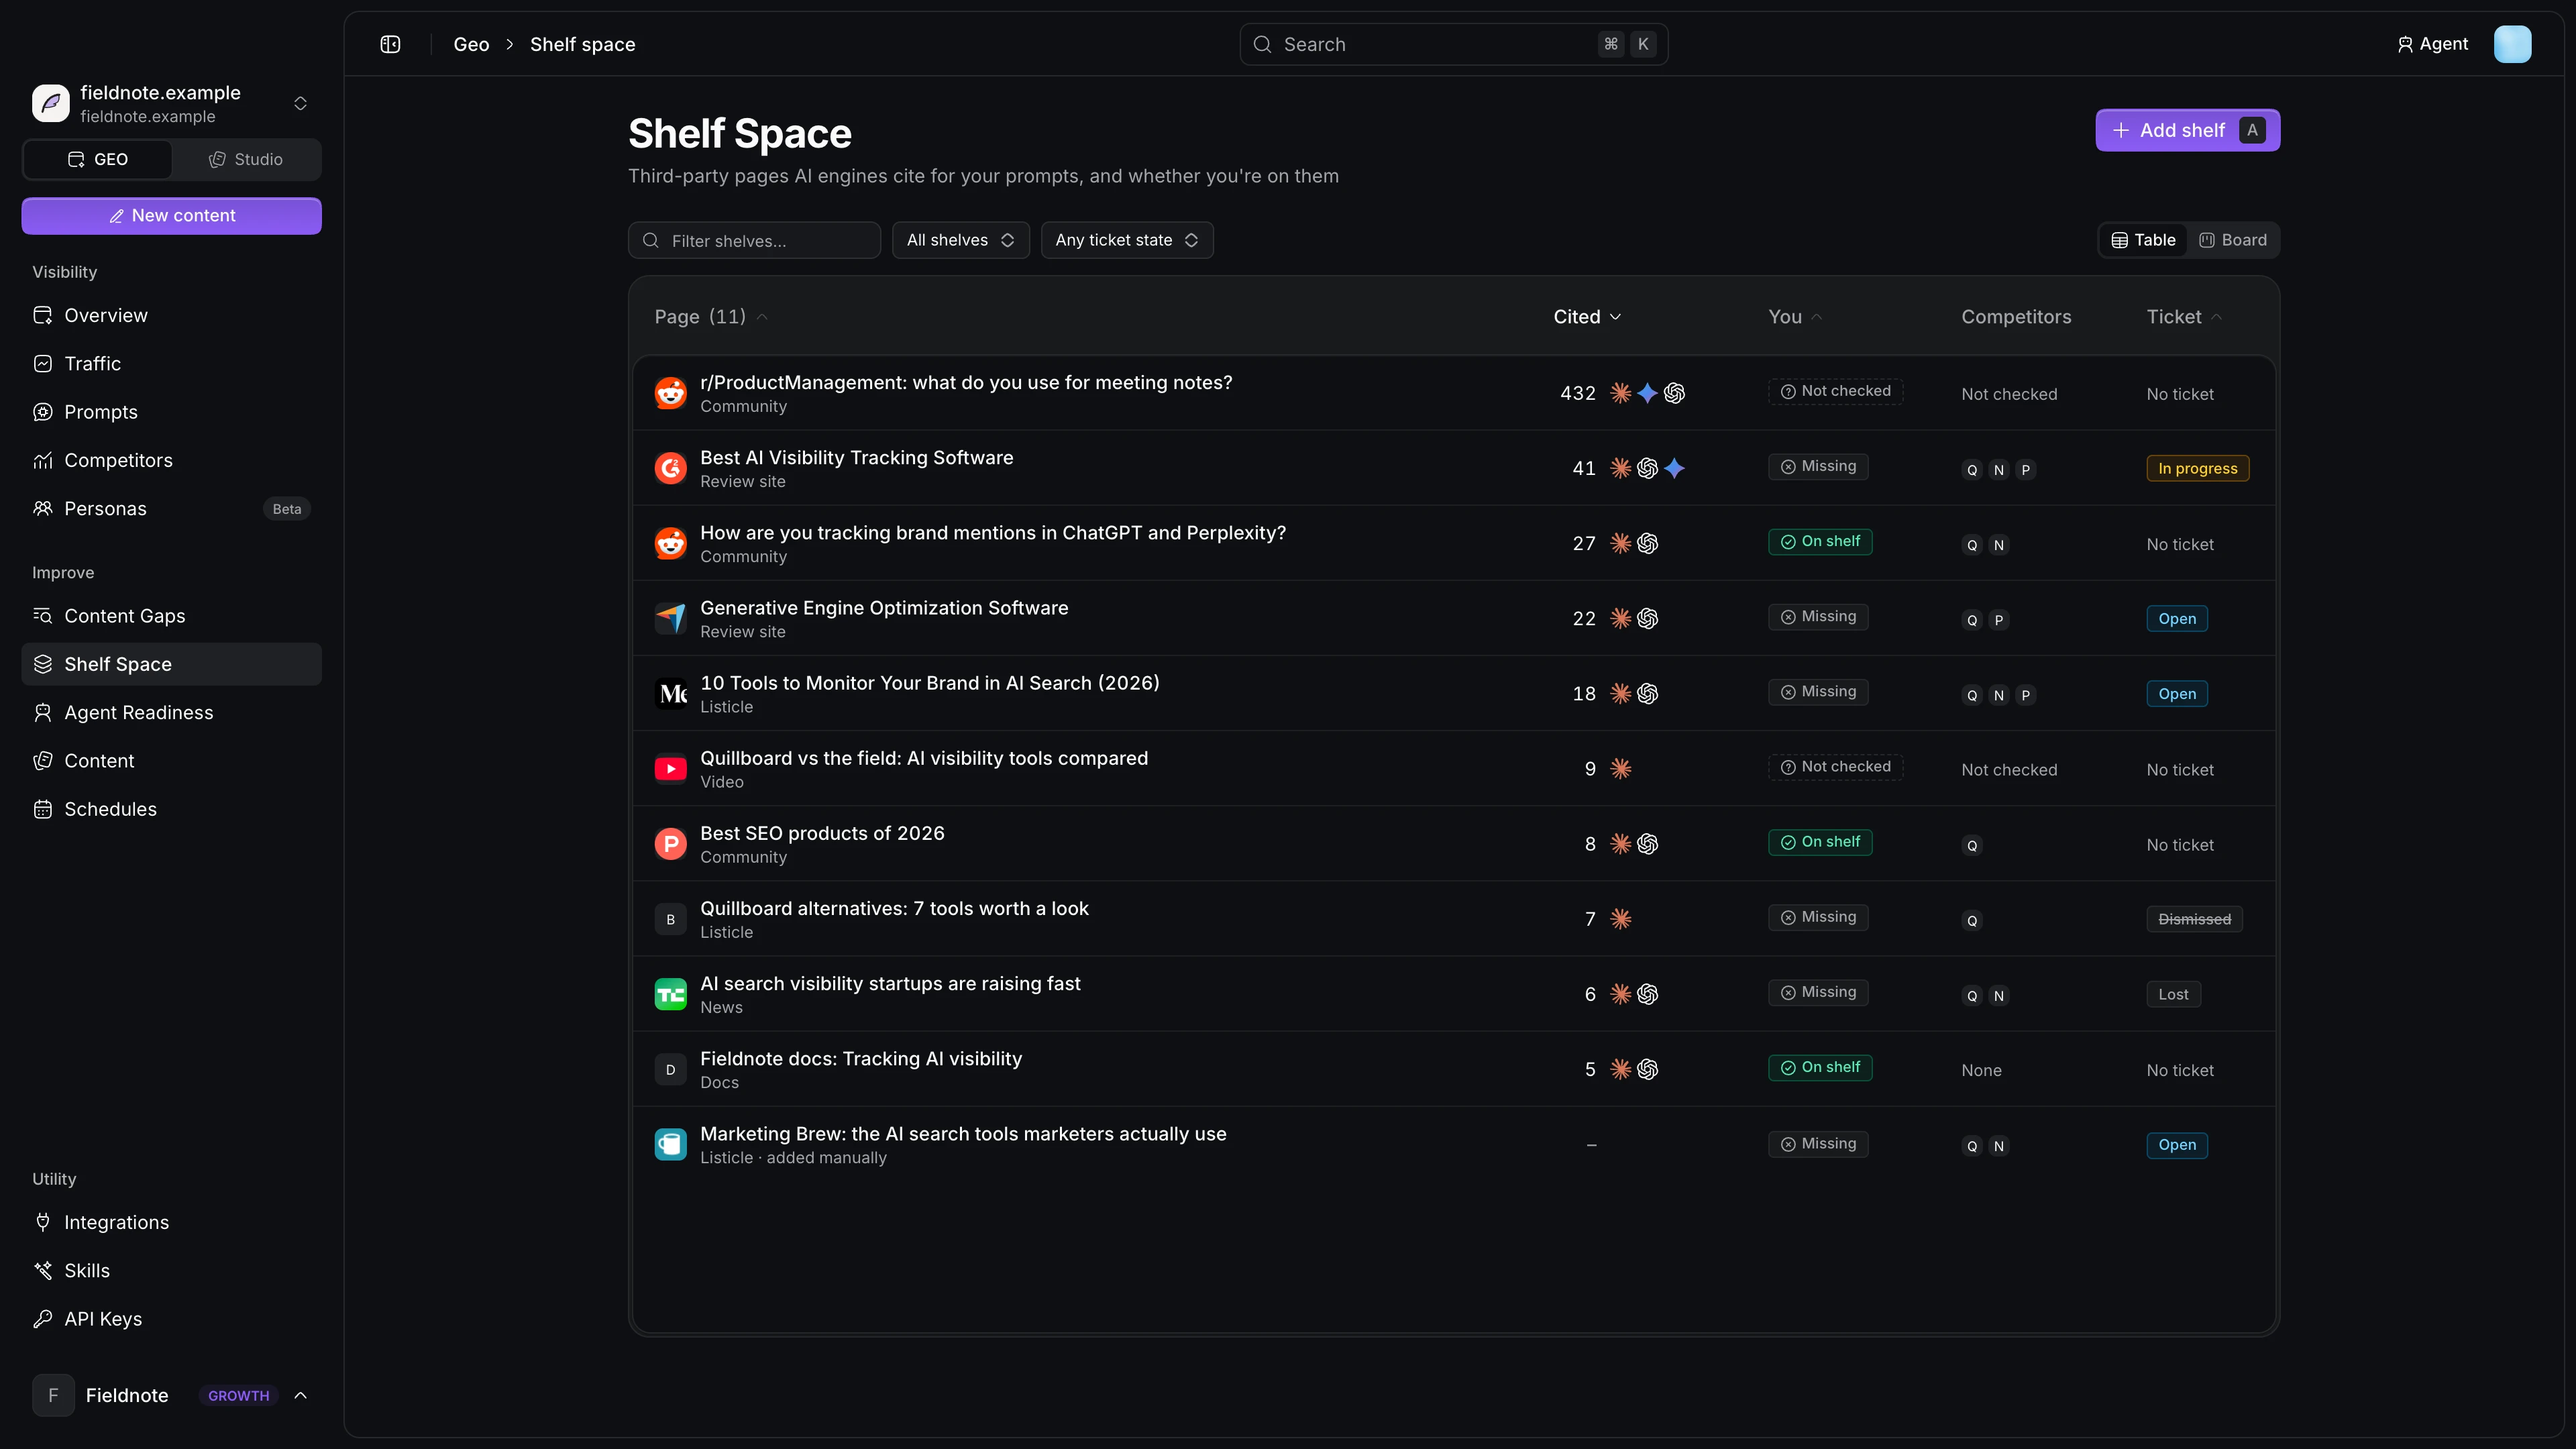This screenshot has height=1449, width=2576.
Task: Click the Add shelf button
Action: click(2187, 130)
